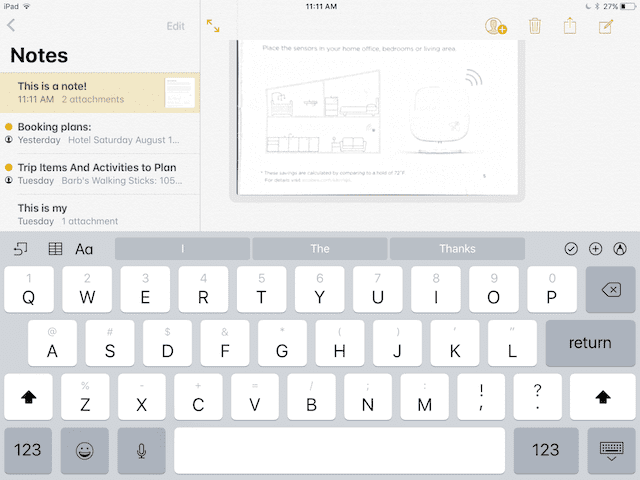Insert a table from keyboard toolbar
The image size is (640, 480).
coord(55,249)
